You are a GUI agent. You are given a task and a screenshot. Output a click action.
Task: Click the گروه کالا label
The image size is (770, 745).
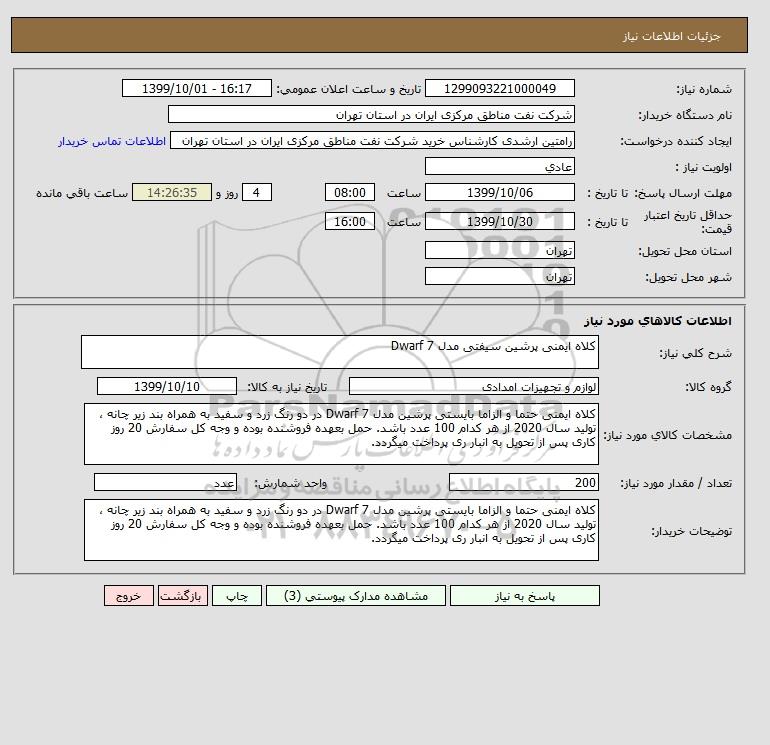709,387
